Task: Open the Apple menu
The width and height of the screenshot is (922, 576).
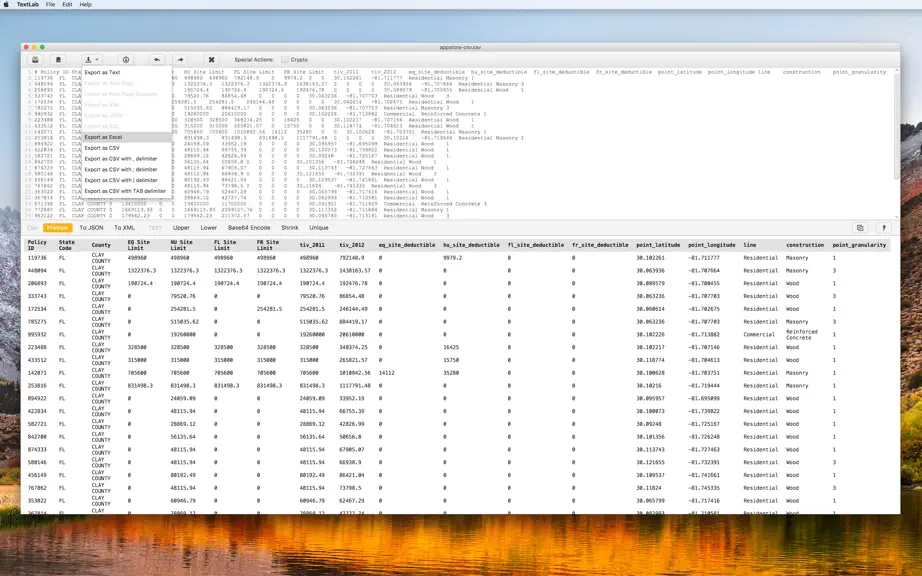Action: coord(6,4)
